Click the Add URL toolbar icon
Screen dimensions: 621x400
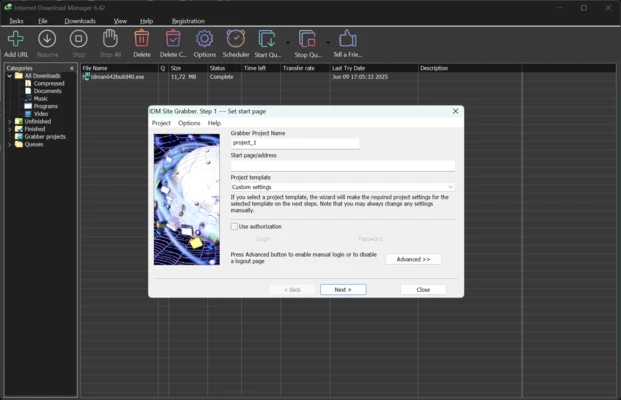(x=16, y=39)
